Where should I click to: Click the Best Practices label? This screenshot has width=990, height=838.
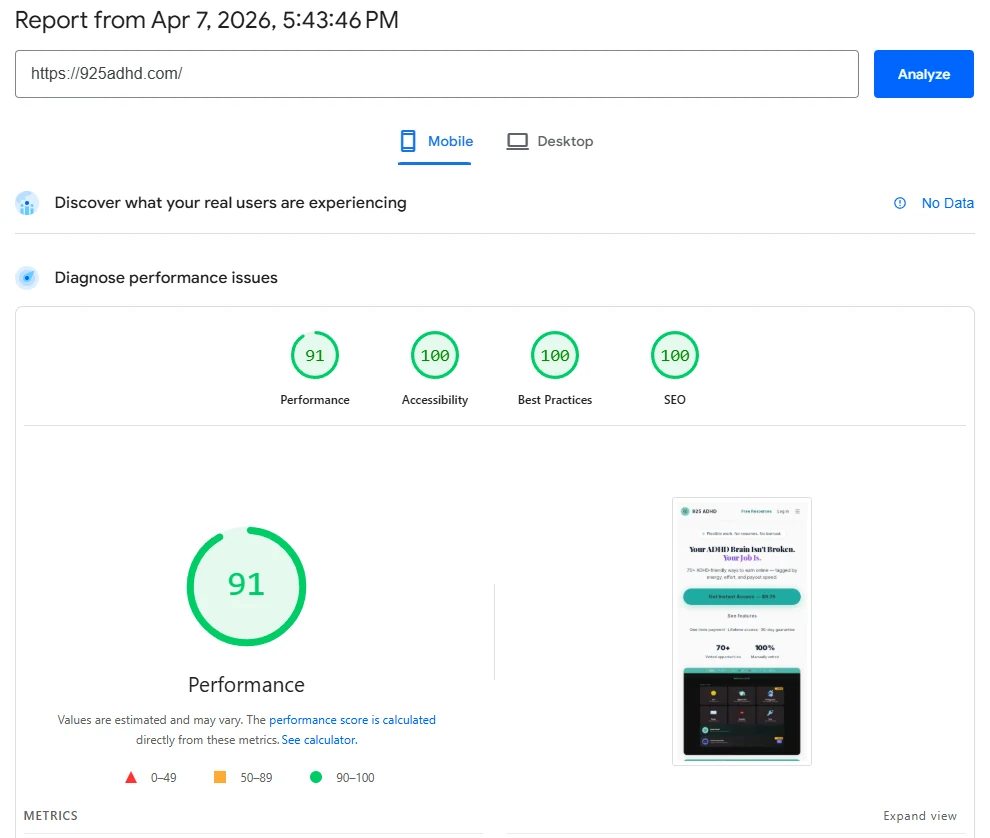coord(555,400)
